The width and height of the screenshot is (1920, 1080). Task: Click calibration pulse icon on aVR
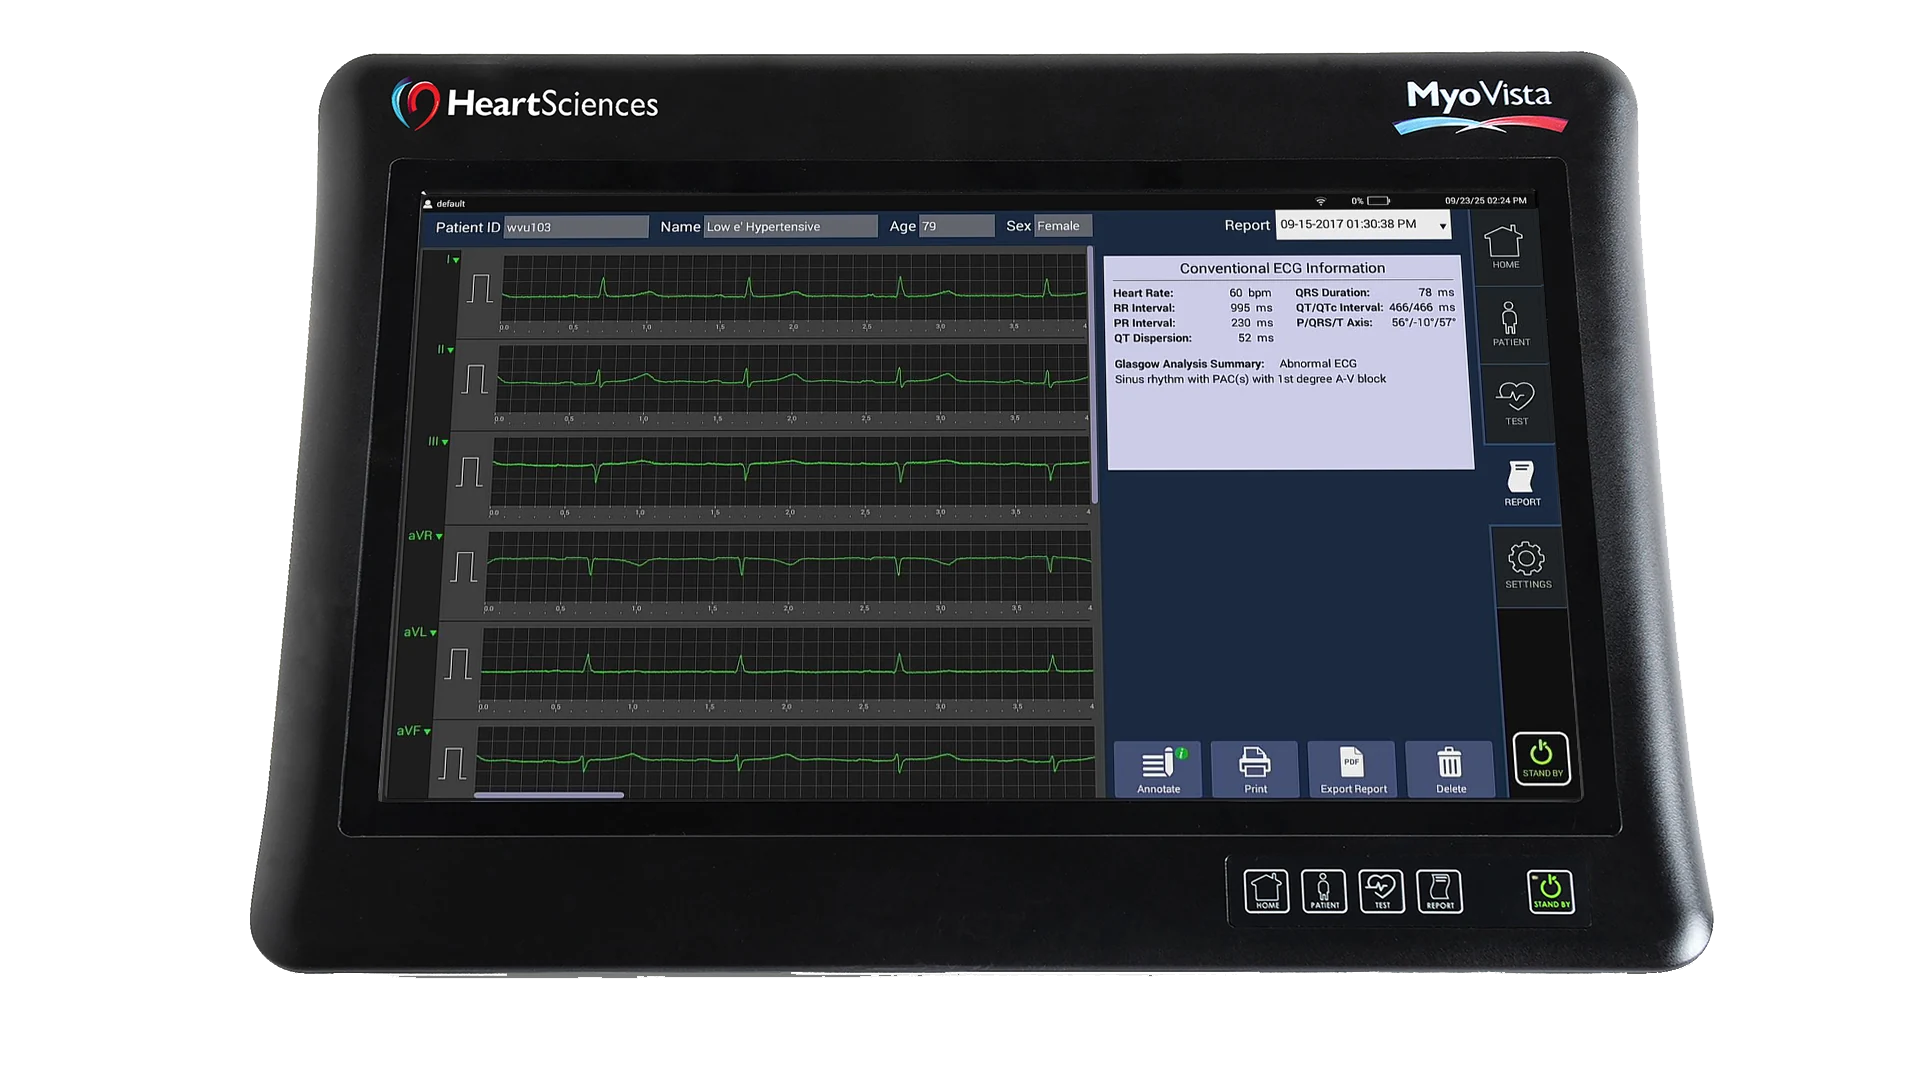[464, 566]
